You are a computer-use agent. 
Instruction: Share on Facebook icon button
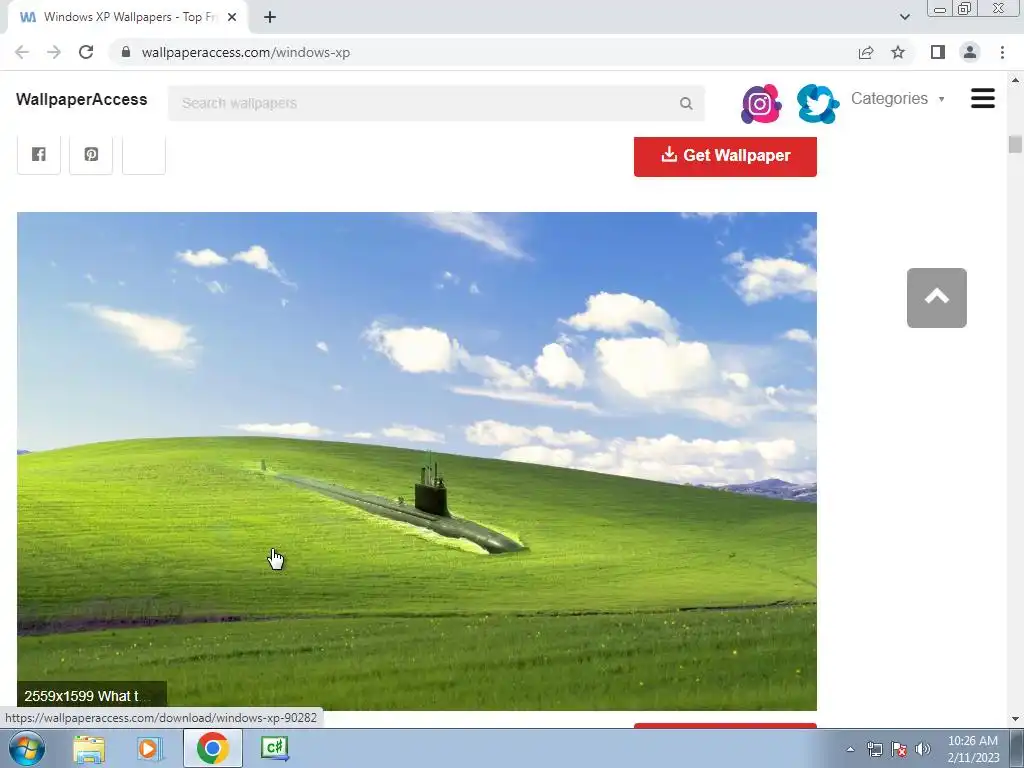39,154
